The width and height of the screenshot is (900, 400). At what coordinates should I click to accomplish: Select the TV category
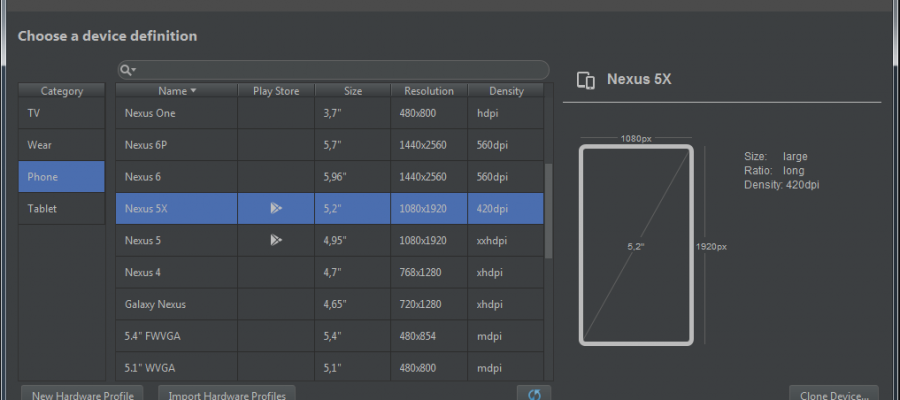point(61,114)
